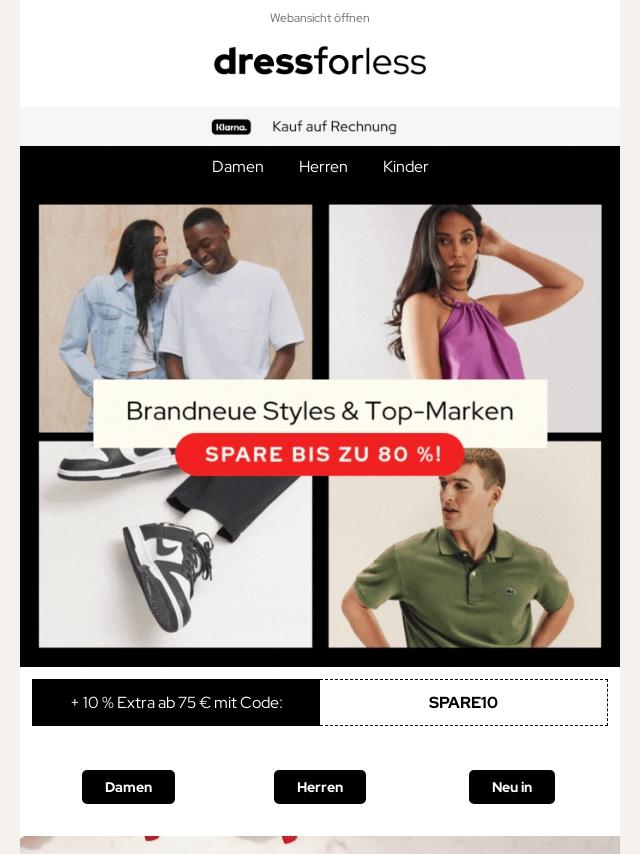Image resolution: width=640 pixels, height=854 pixels.
Task: Click the partially visible banner at bottom
Action: pos(320,845)
